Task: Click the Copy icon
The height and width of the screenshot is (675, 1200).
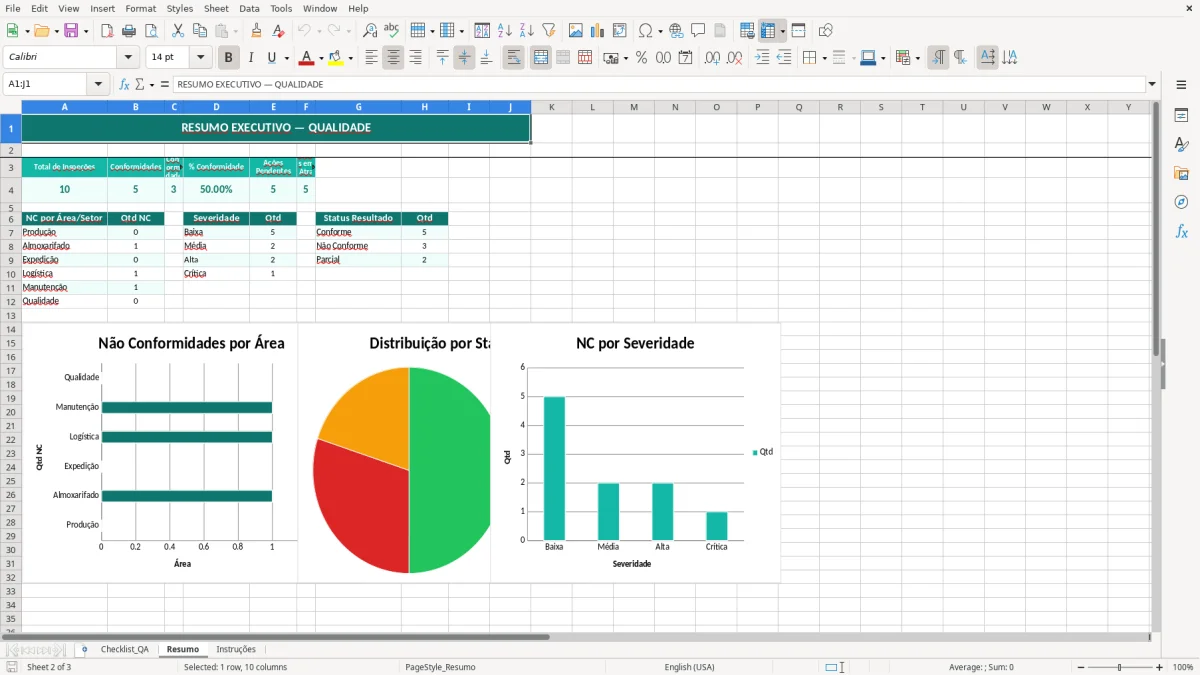Action: coord(200,31)
